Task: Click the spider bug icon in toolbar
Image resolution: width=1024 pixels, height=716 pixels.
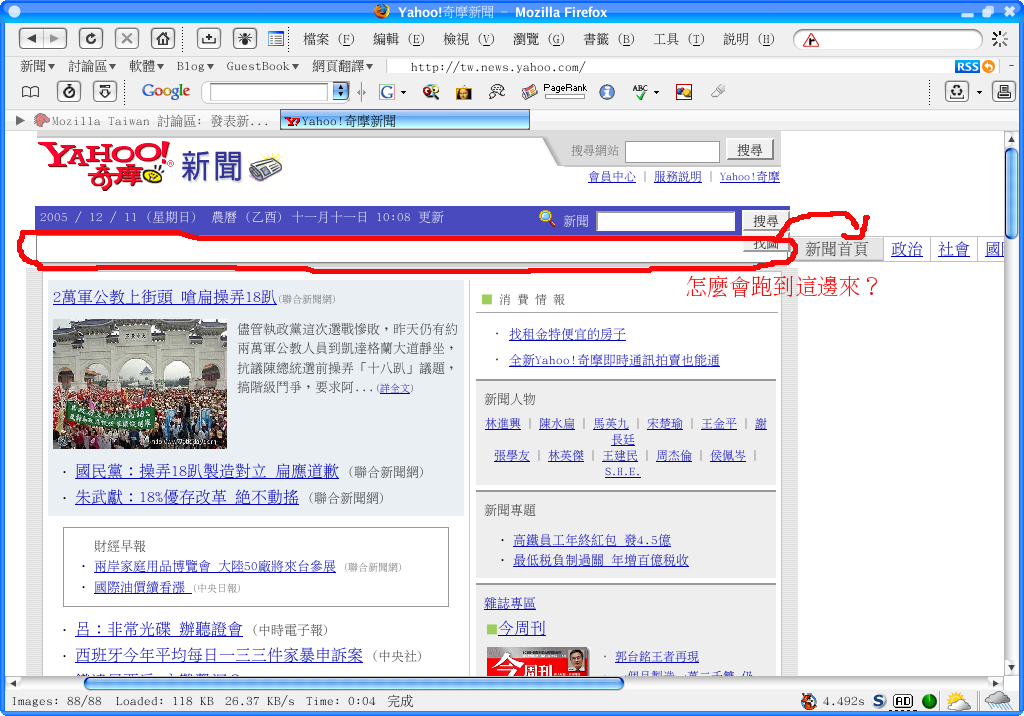Action: pos(243,39)
